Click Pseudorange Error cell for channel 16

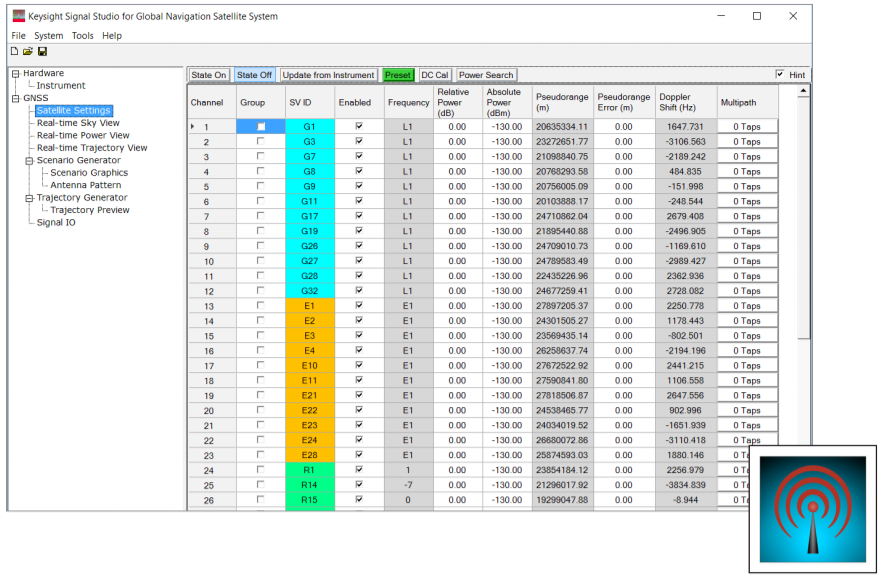pos(624,350)
